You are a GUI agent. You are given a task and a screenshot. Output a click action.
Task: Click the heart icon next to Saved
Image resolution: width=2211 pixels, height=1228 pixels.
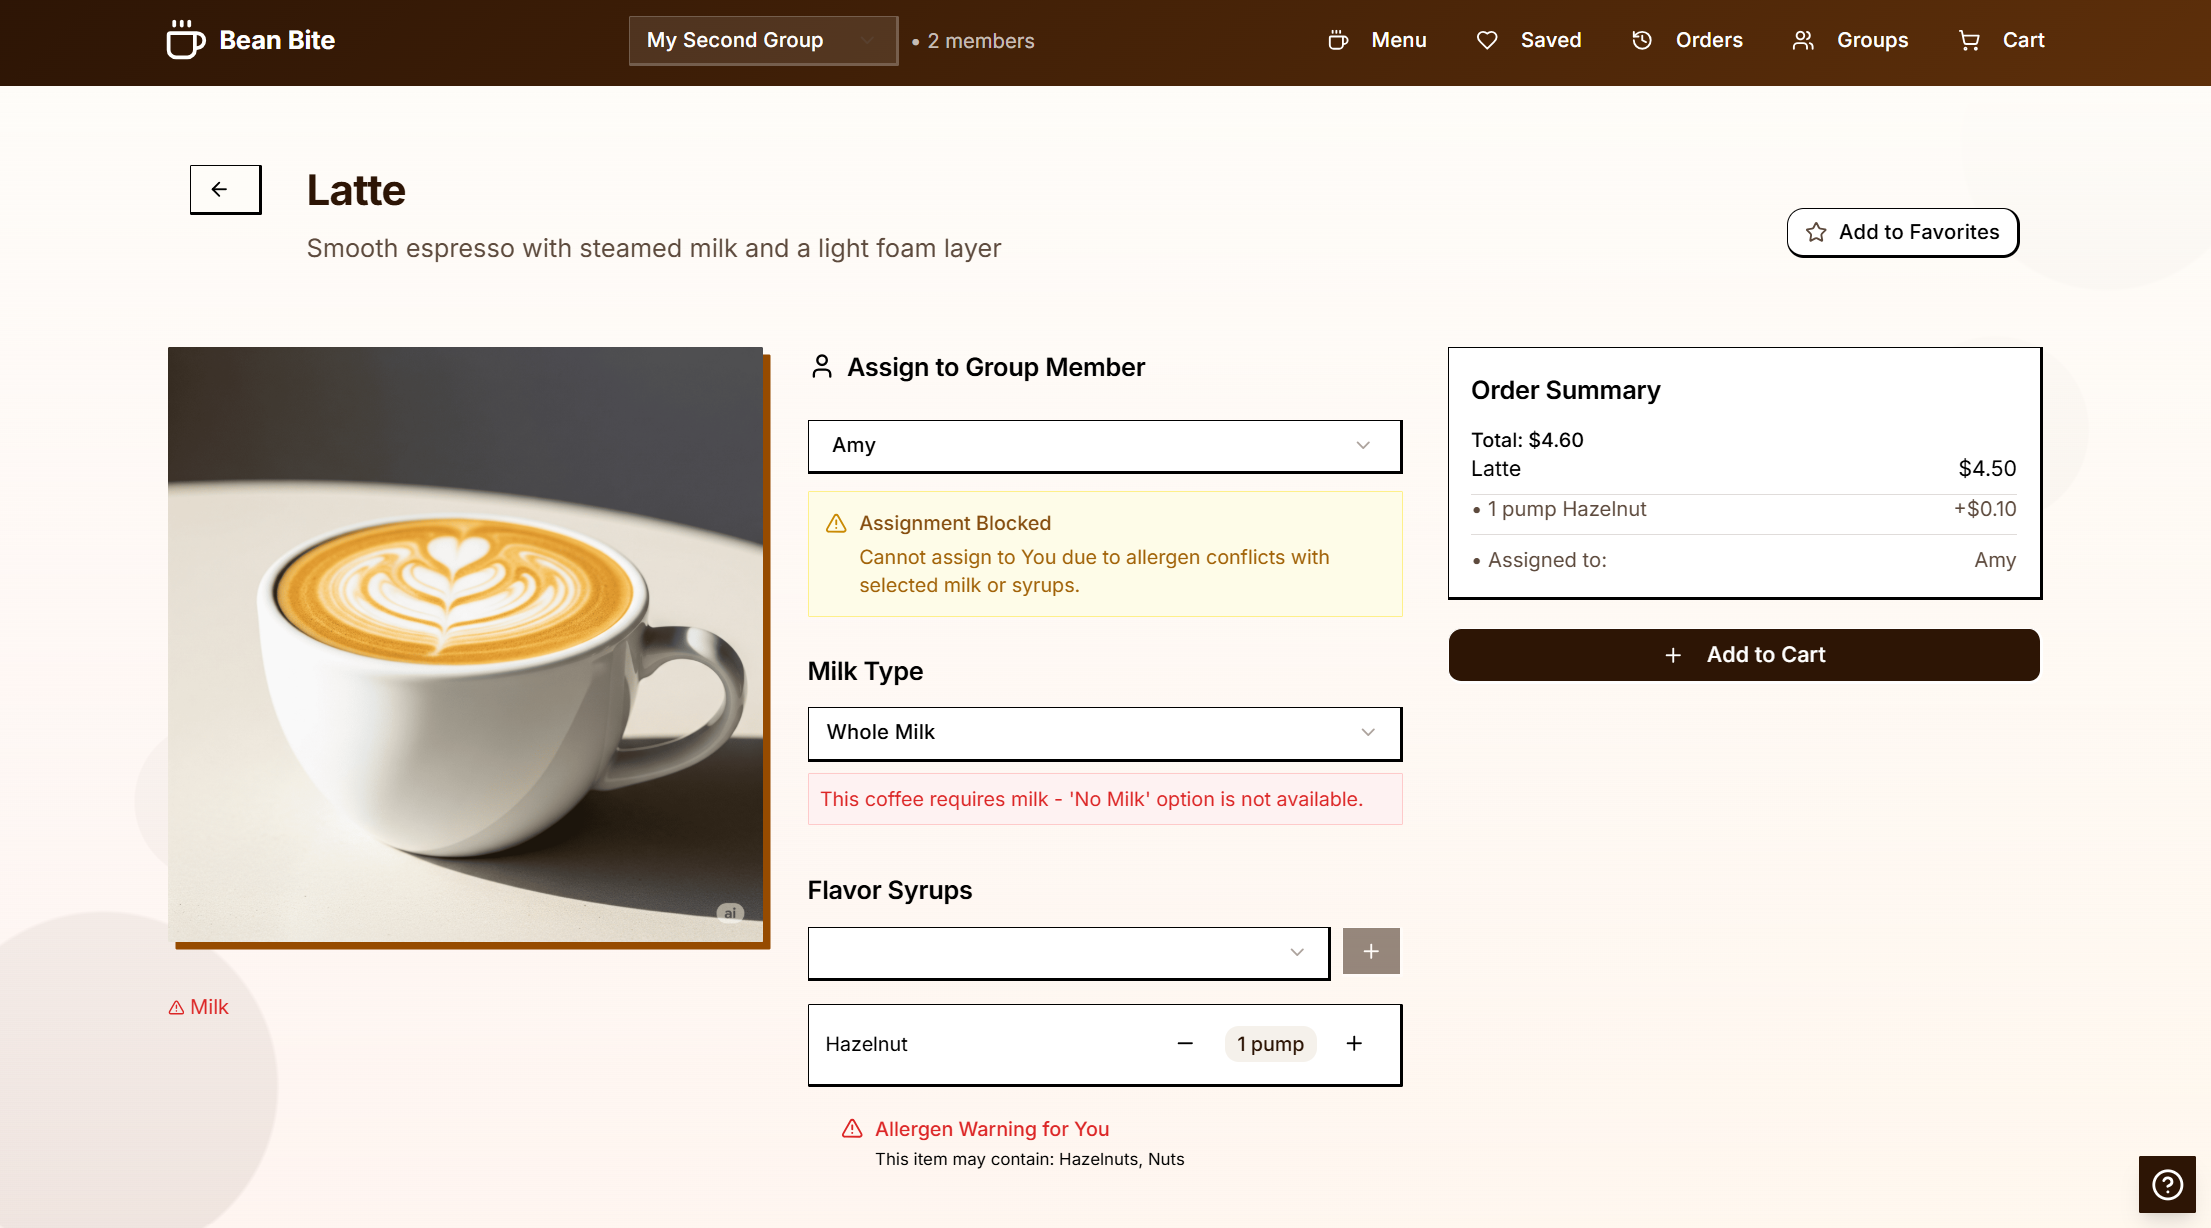coord(1487,40)
